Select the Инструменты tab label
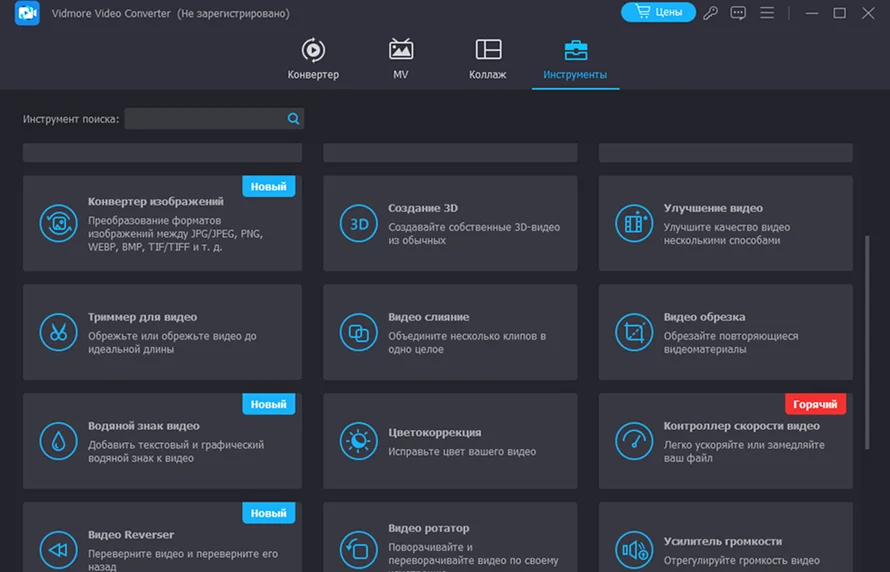 (575, 74)
